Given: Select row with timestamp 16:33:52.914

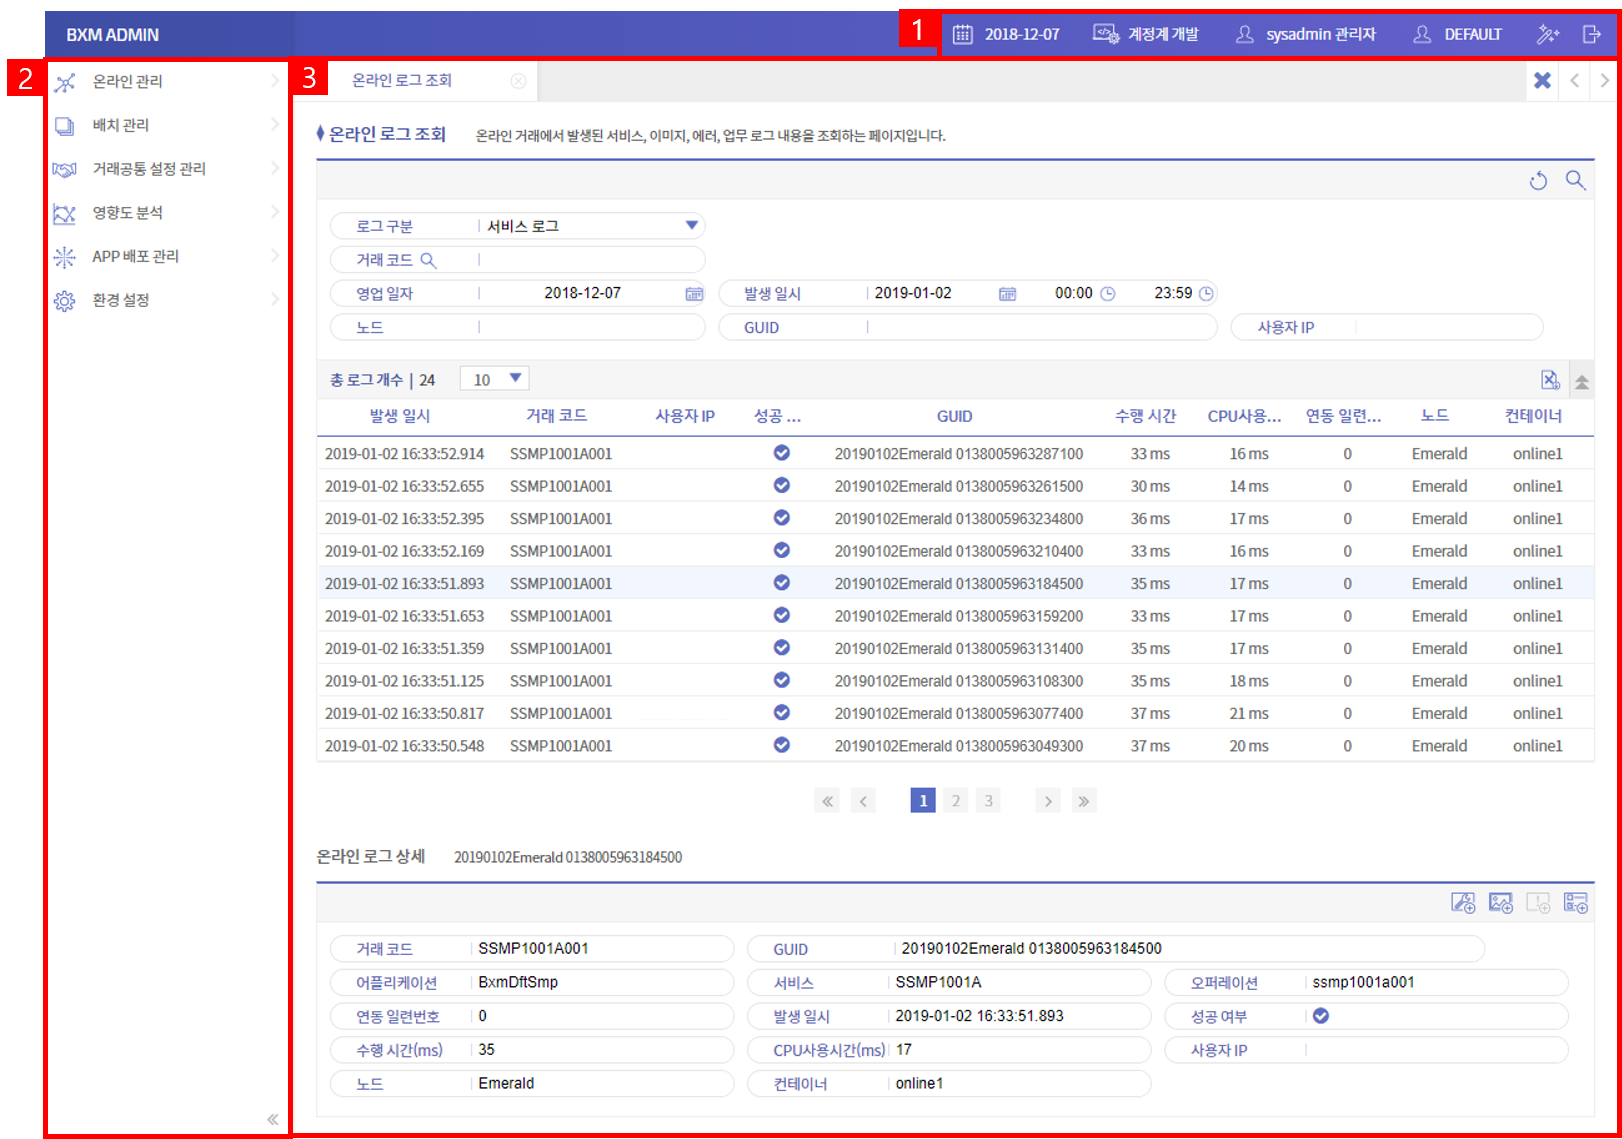Looking at the screenshot, I should point(955,454).
